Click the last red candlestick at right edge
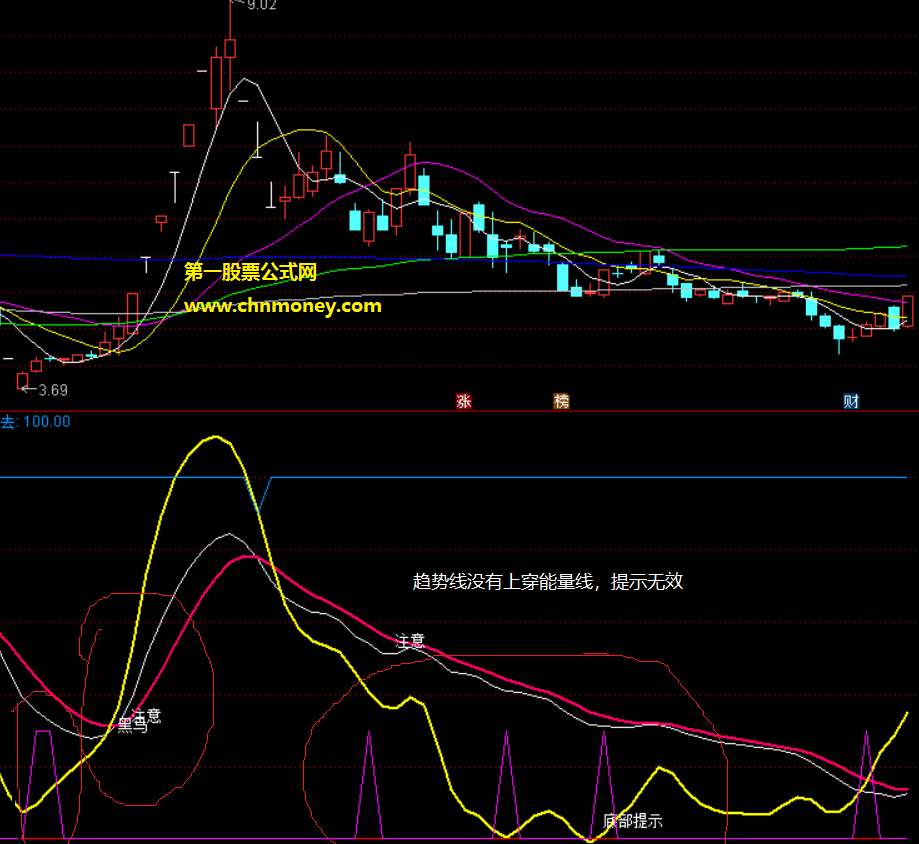This screenshot has width=919, height=844. 908,311
